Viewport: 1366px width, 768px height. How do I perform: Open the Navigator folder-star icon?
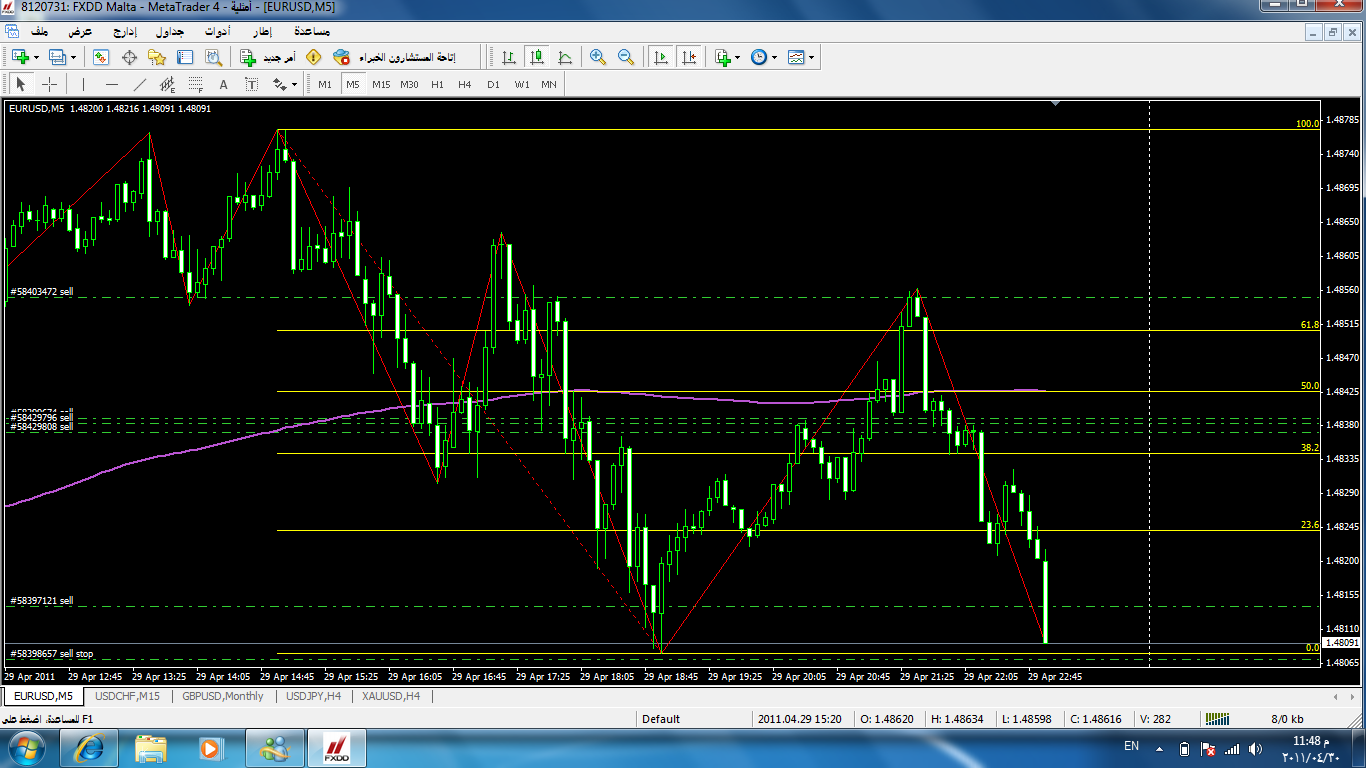pos(157,58)
